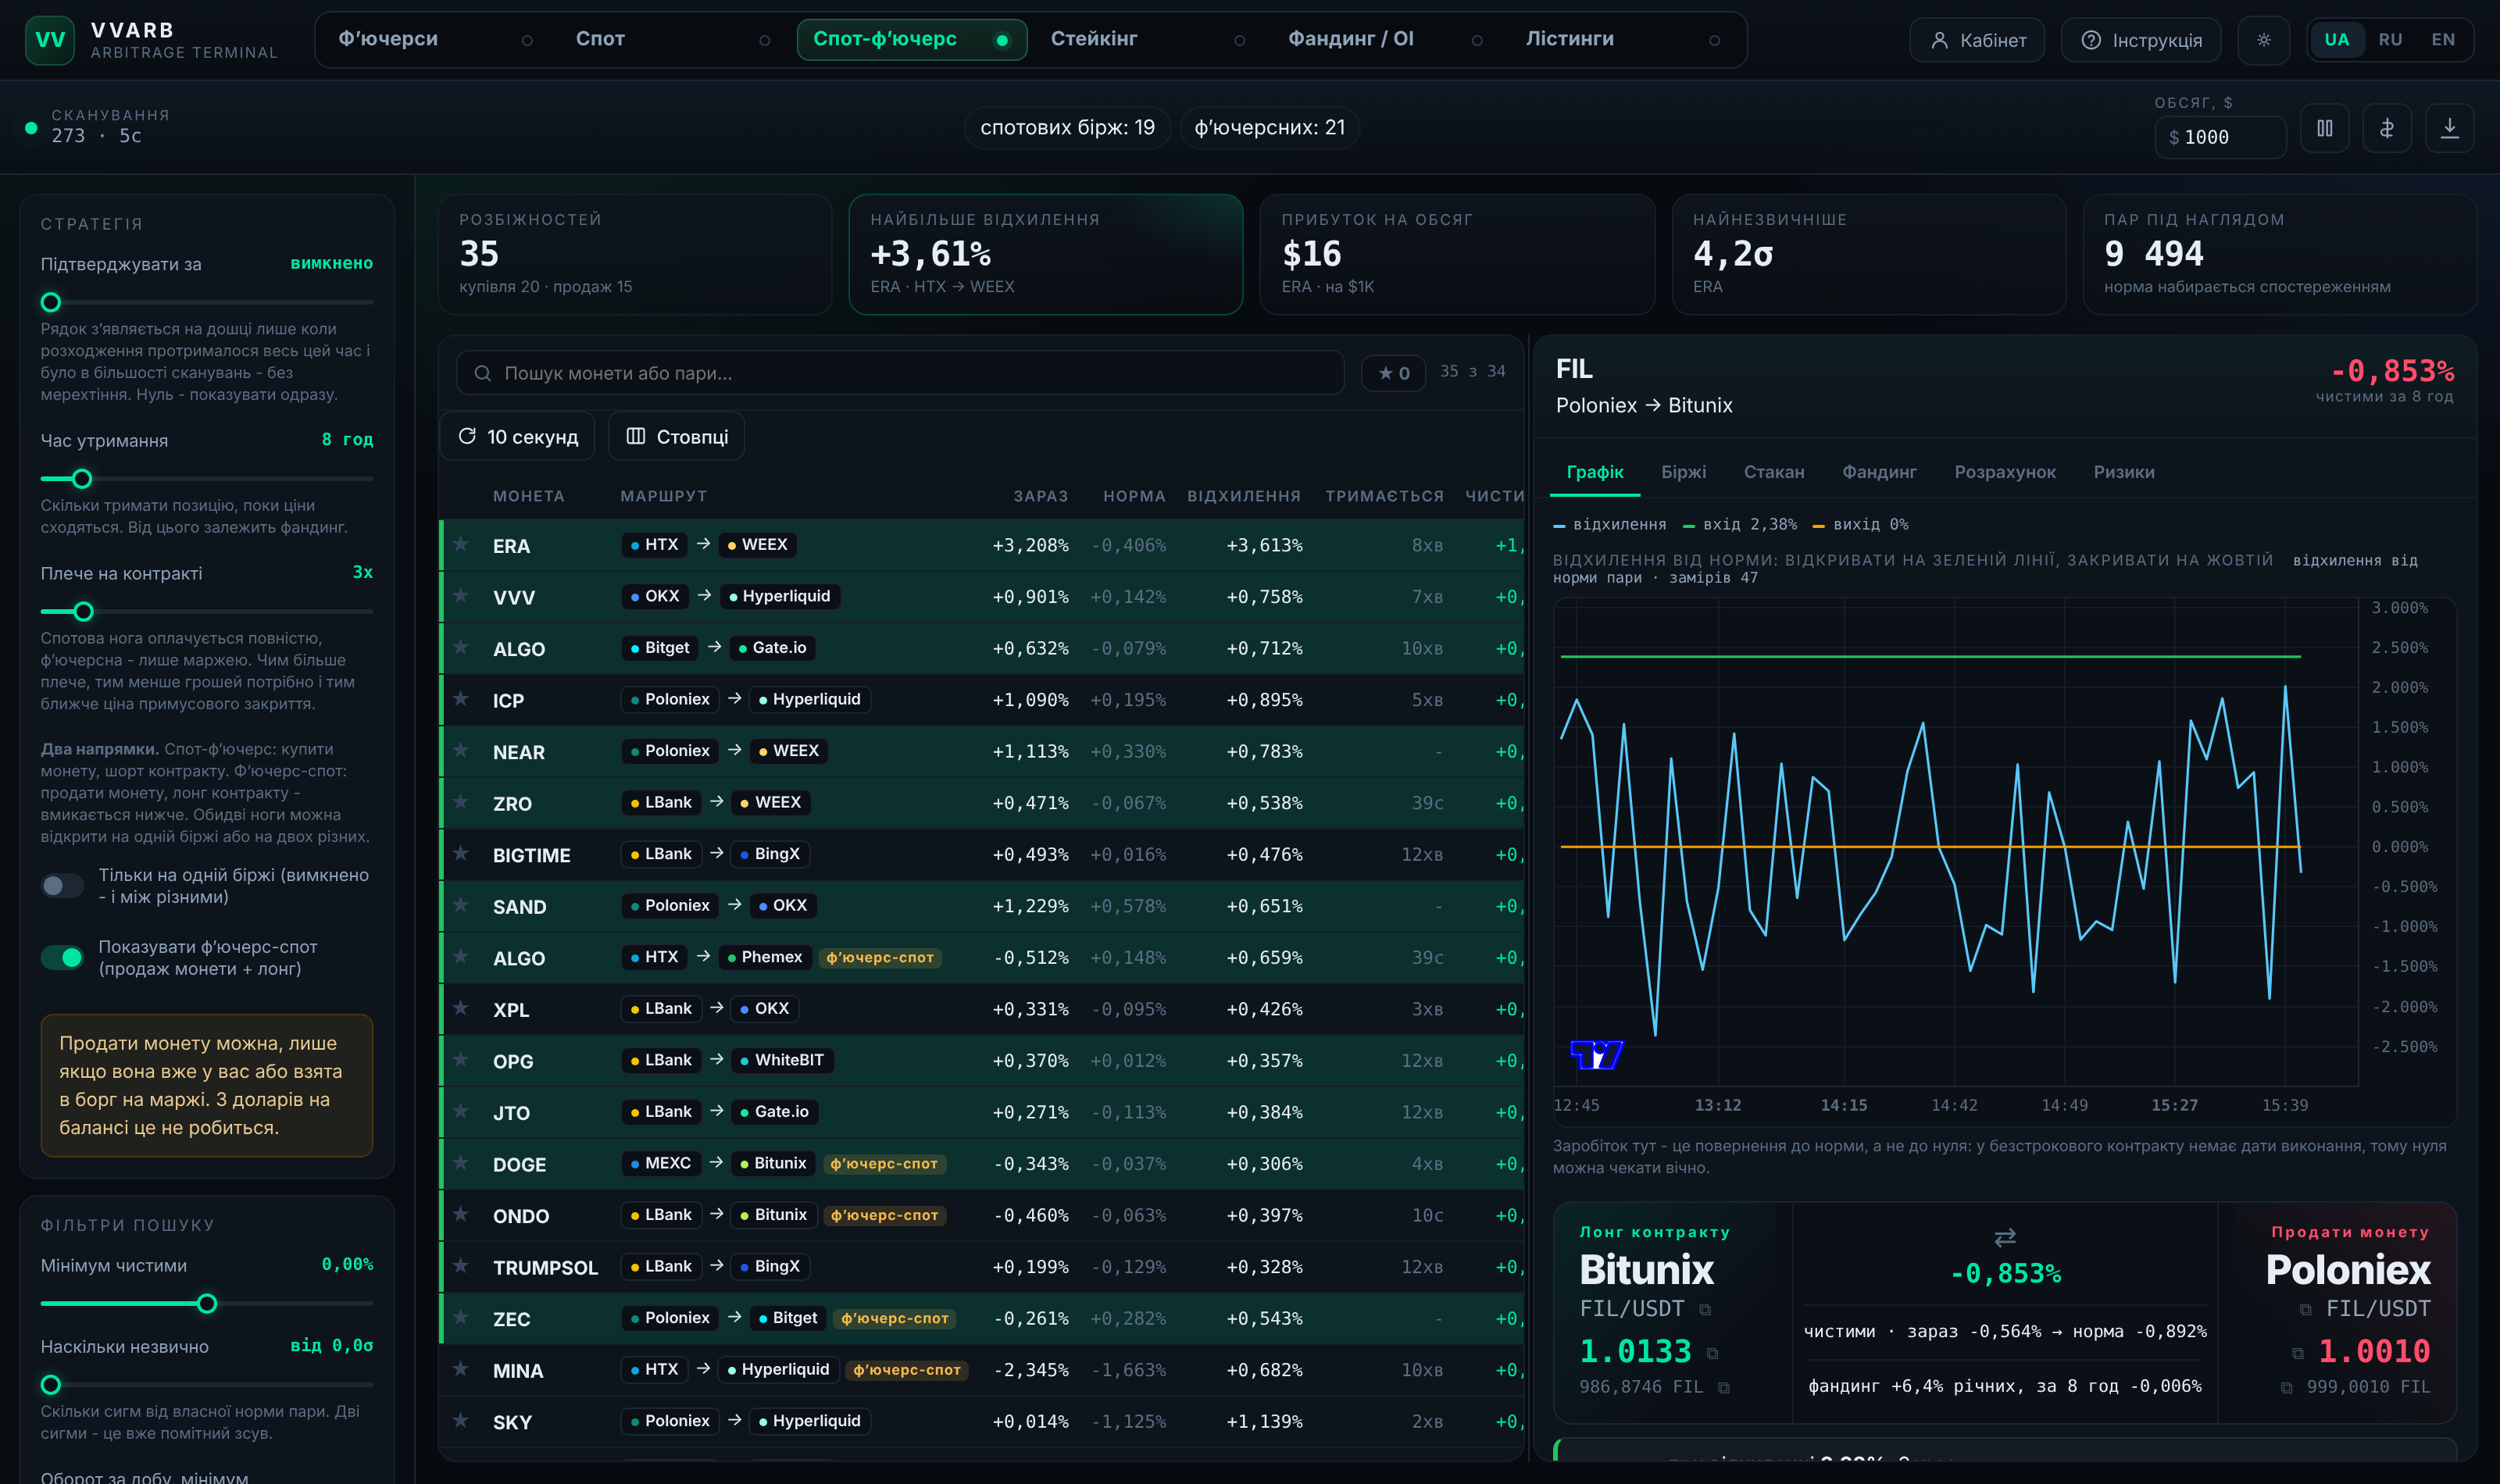
Task: Select the Фандинг / OI mode
Action: 1385,40
